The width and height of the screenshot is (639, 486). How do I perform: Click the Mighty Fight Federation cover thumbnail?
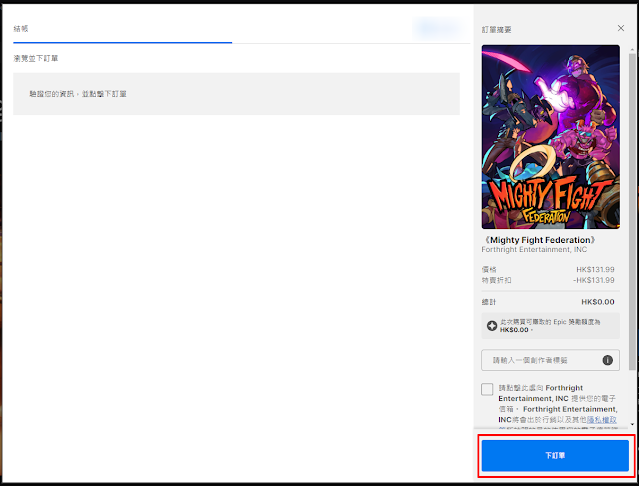[551, 137]
